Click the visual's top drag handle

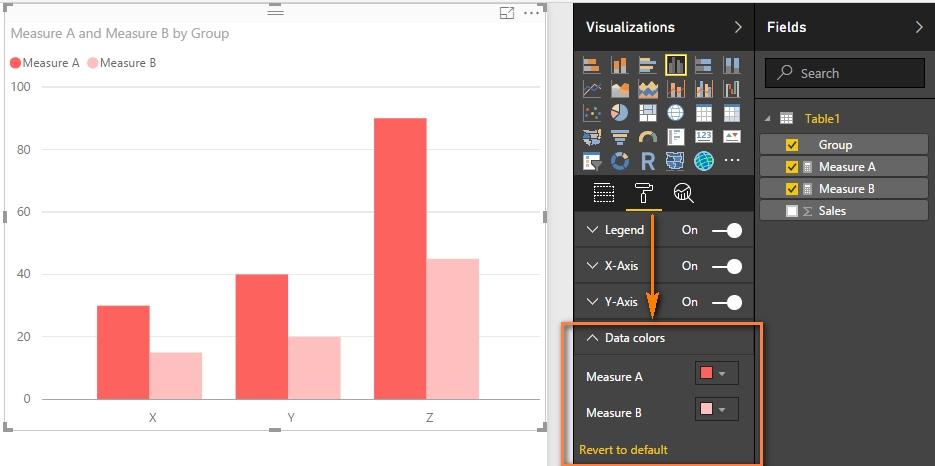[x=275, y=11]
